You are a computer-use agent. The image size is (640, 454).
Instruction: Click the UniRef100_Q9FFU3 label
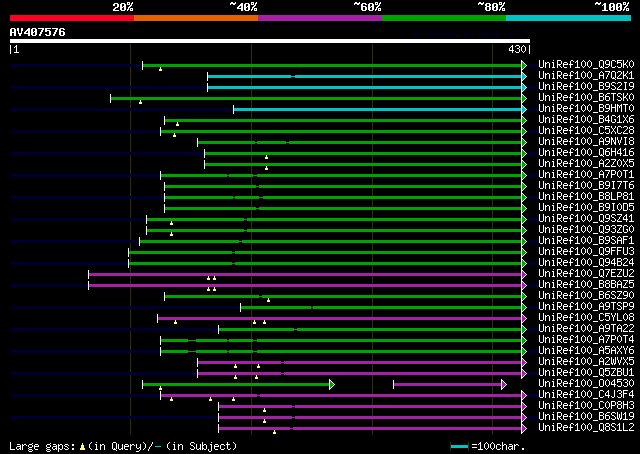coord(586,252)
